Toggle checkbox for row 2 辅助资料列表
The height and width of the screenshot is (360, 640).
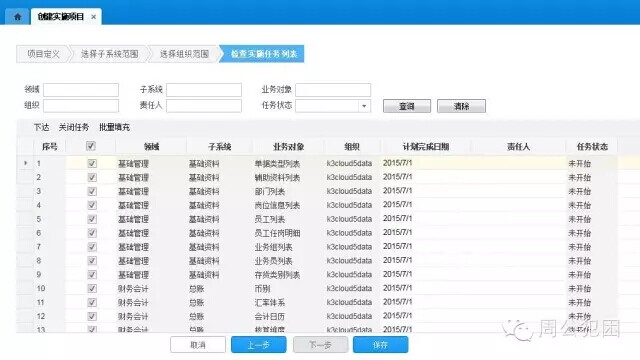(92, 177)
